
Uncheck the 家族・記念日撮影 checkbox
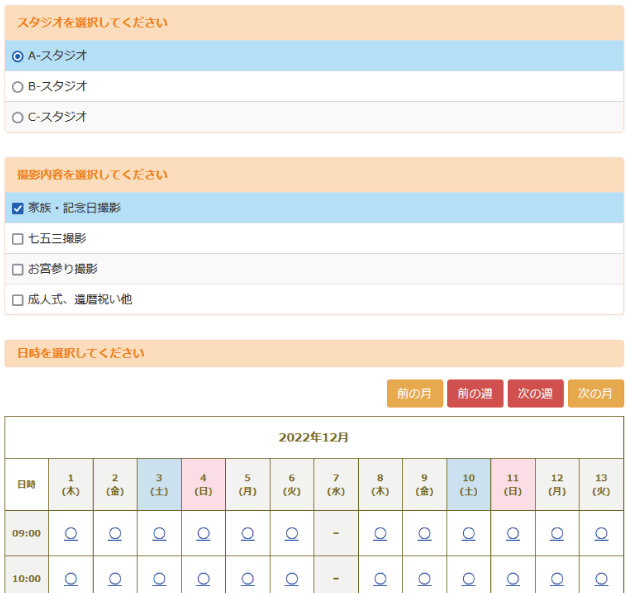click(17, 208)
